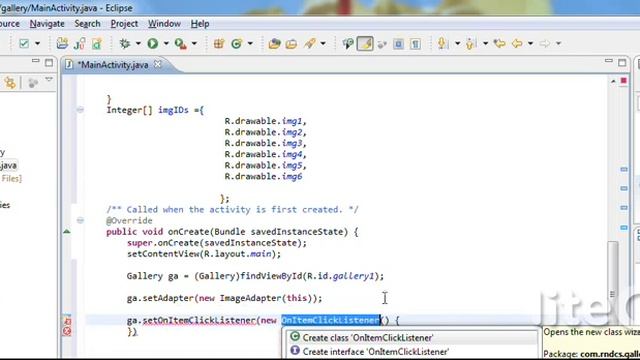The height and width of the screenshot is (360, 640).
Task: Click the red error indicator atop overview ruler
Action: (624, 81)
